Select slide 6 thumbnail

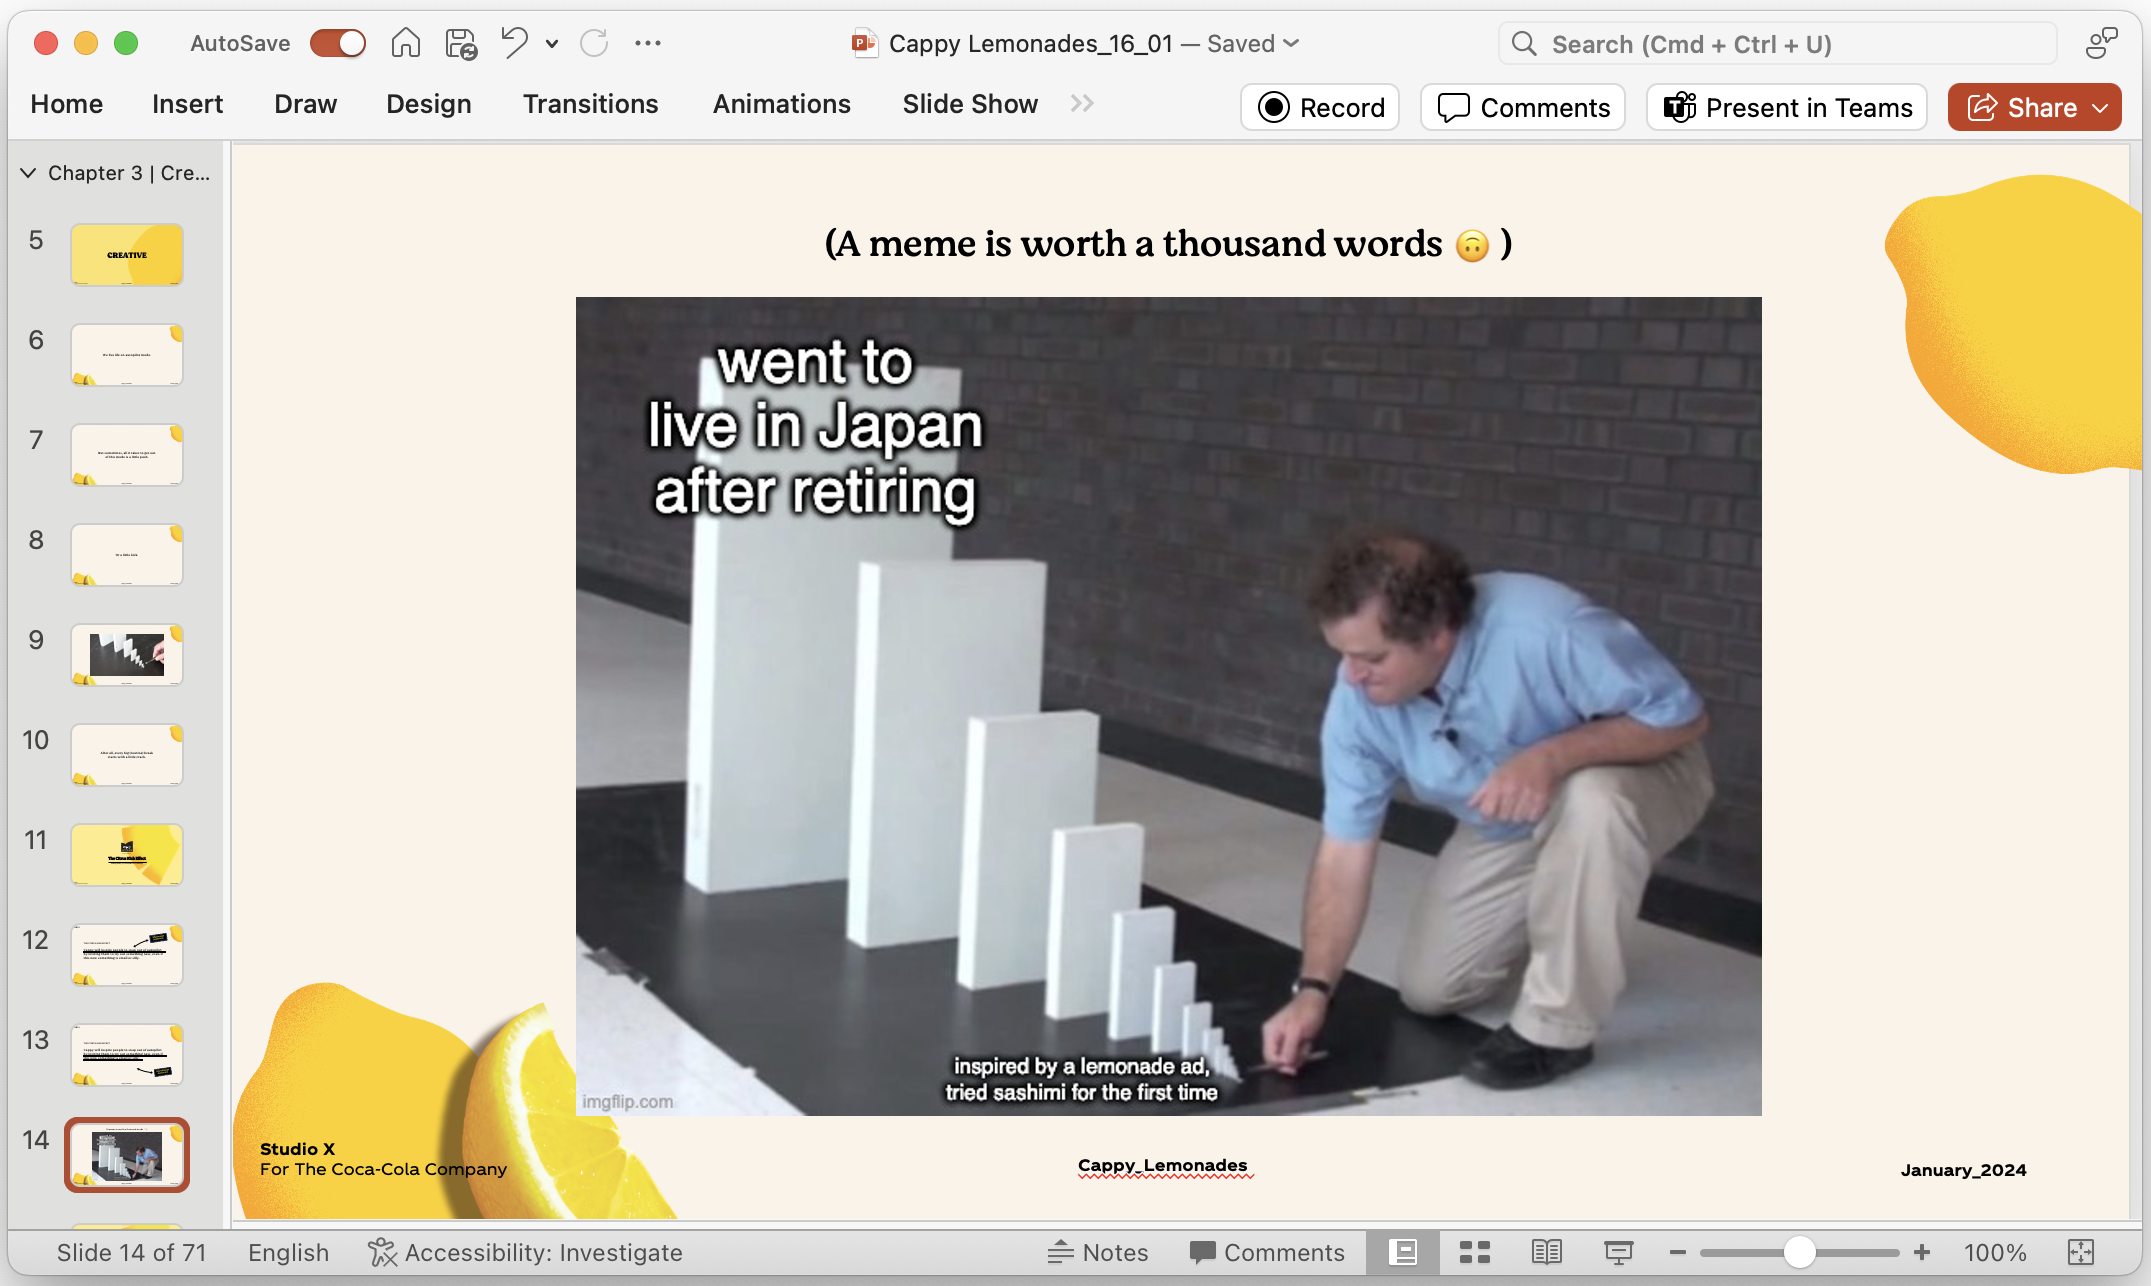tap(127, 355)
